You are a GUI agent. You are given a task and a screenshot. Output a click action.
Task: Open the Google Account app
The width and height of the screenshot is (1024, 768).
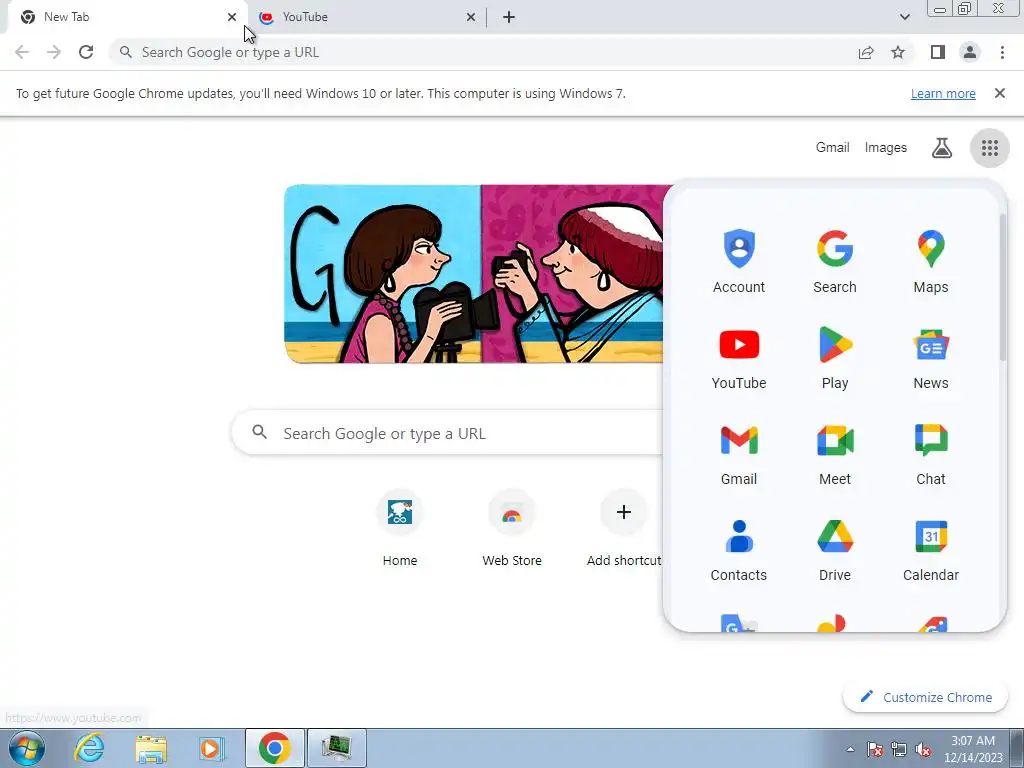(739, 261)
